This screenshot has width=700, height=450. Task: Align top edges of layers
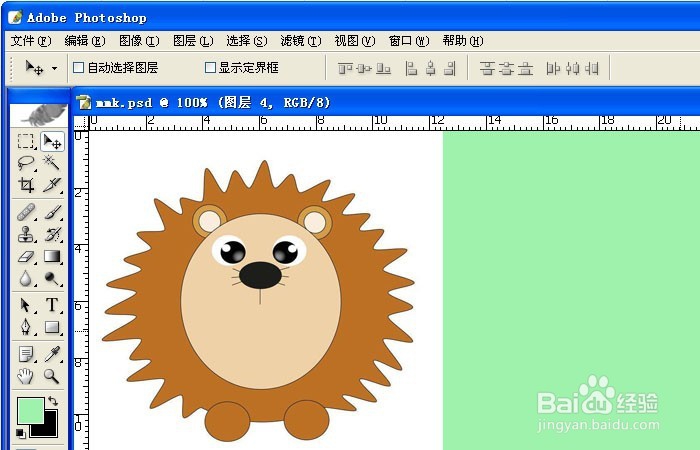[345, 68]
